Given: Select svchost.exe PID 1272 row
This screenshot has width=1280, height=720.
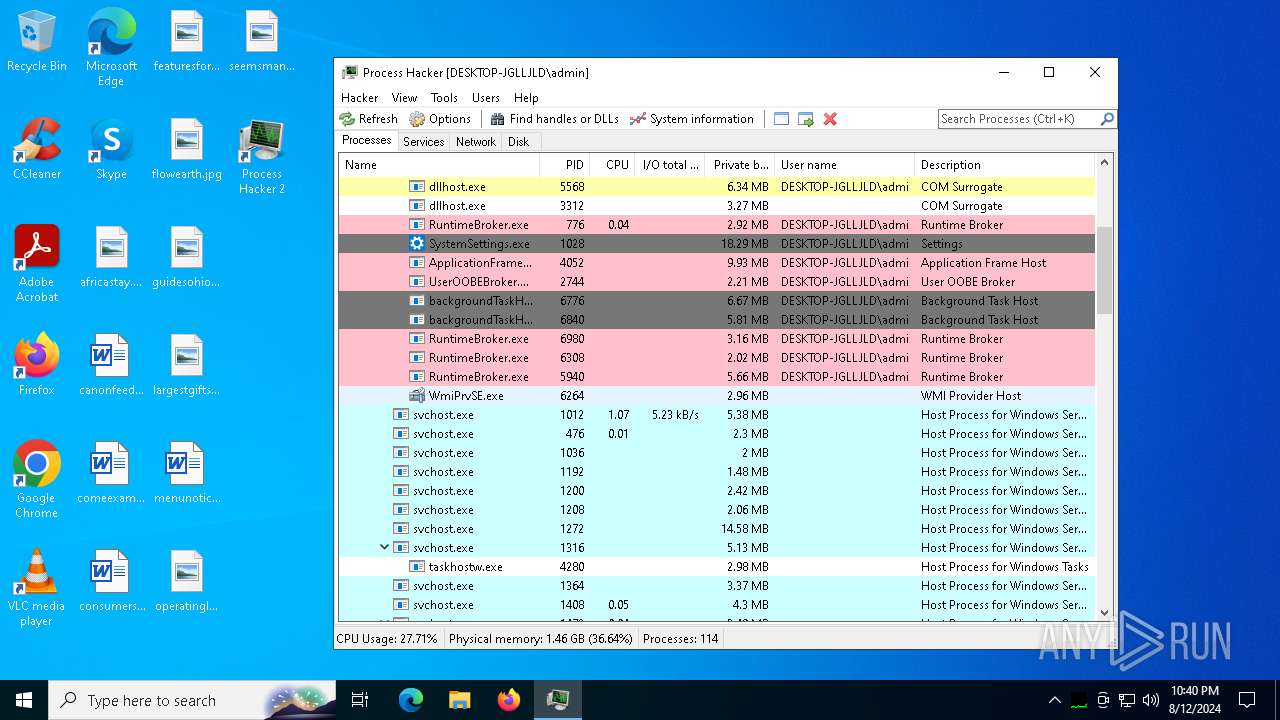Looking at the screenshot, I should (x=717, y=529).
